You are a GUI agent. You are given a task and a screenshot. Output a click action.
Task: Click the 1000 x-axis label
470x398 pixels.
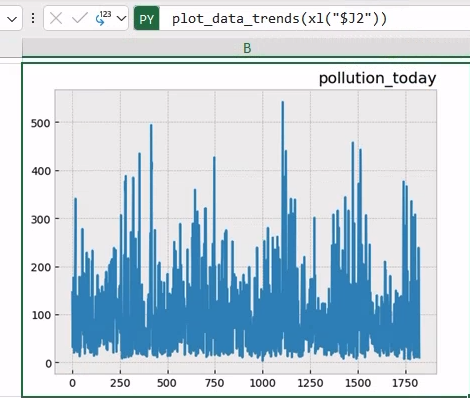click(x=263, y=383)
